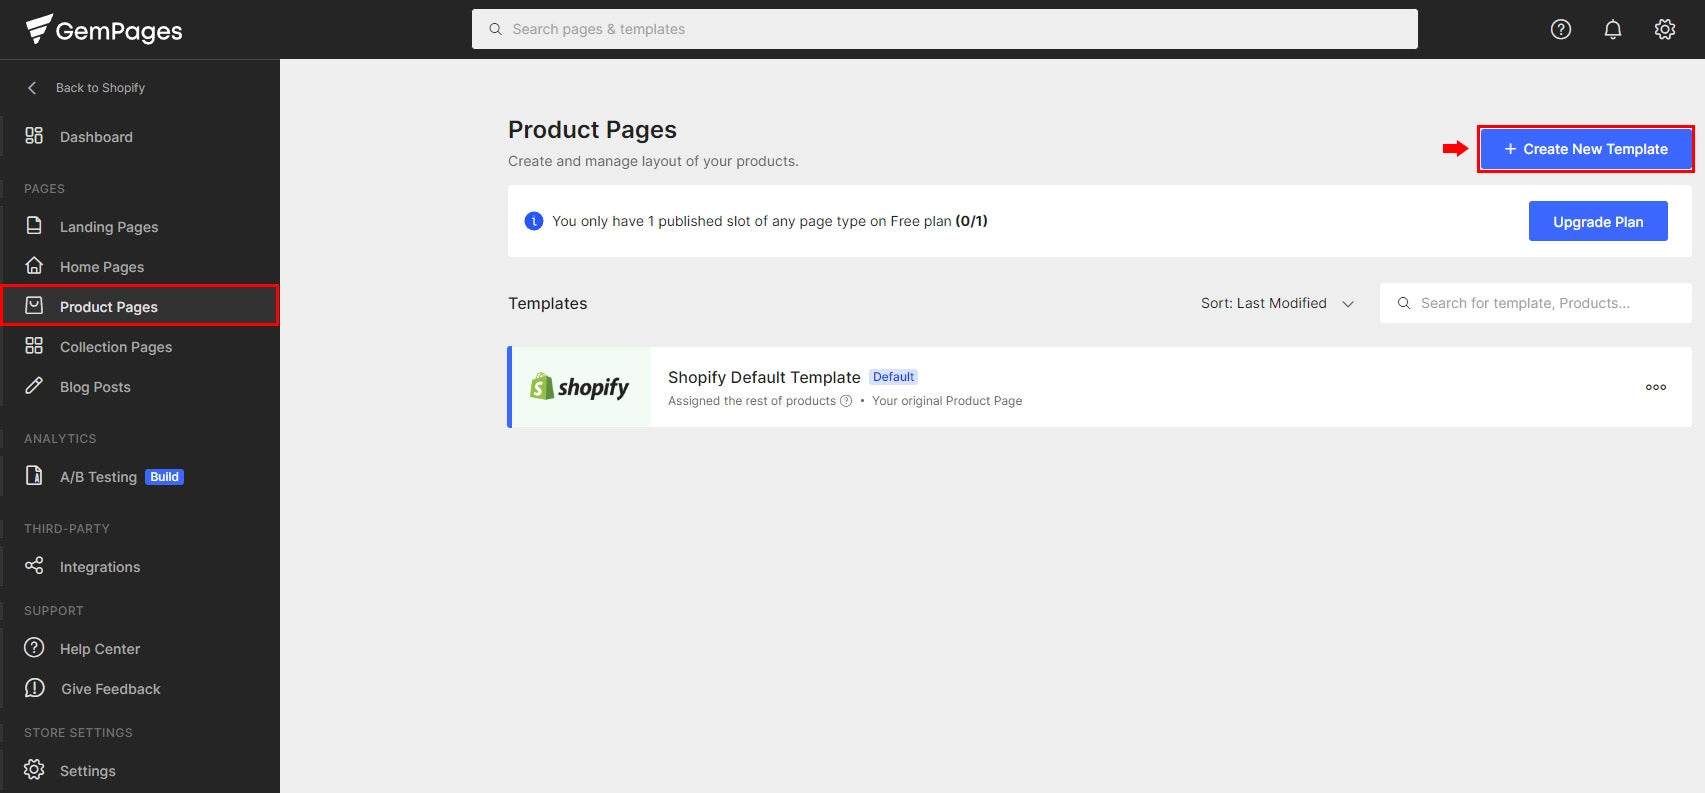Viewport: 1705px width, 793px height.
Task: Click the Help Center question icon
Action: [34, 648]
